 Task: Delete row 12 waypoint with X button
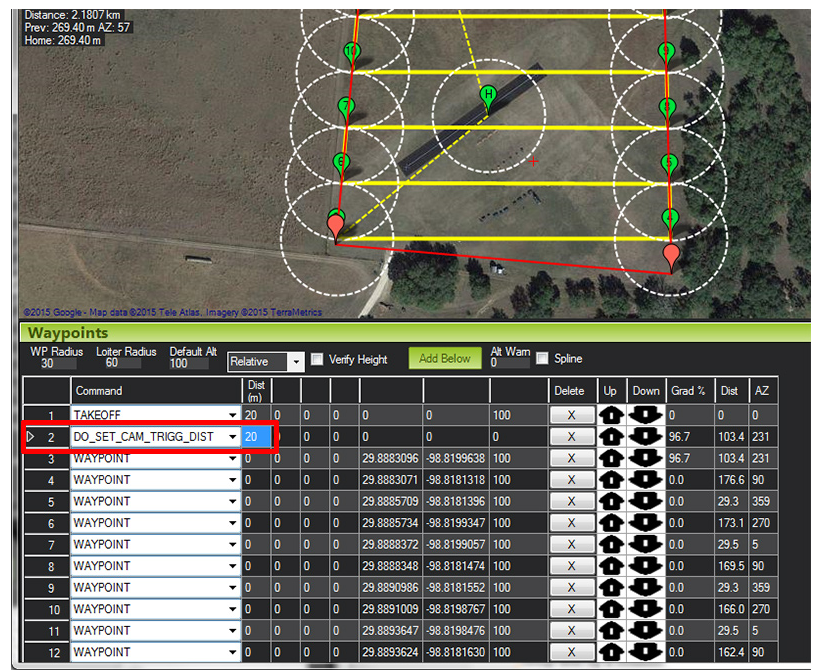571,652
